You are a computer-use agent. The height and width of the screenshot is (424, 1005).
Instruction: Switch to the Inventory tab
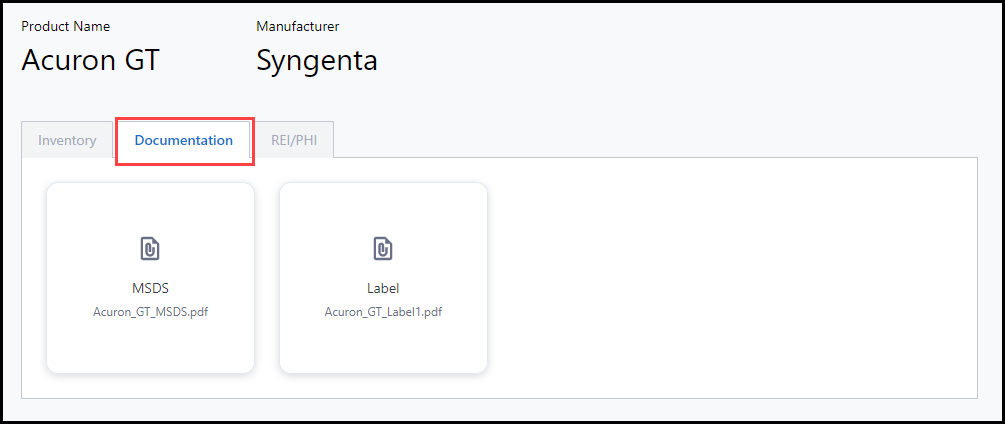67,140
